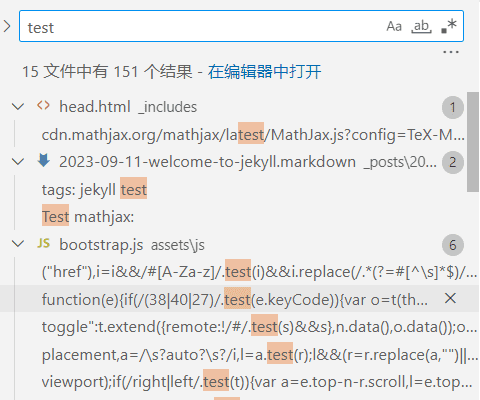The width and height of the screenshot is (480, 400).
Task: Select result 'function(e){if(/(38|40|27)/.test(e.keyCode))'
Action: 234,300
